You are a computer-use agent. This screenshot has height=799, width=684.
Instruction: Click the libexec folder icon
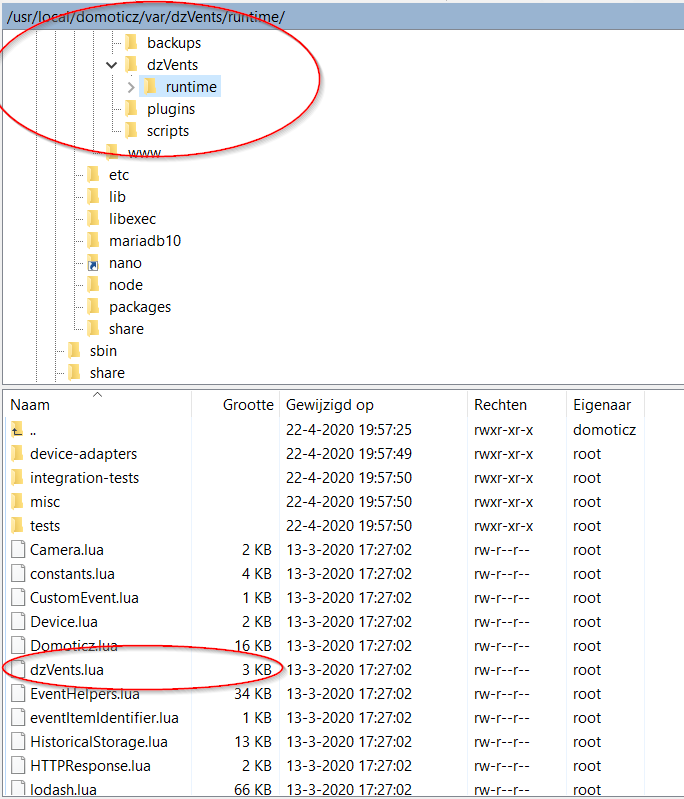click(x=93, y=218)
